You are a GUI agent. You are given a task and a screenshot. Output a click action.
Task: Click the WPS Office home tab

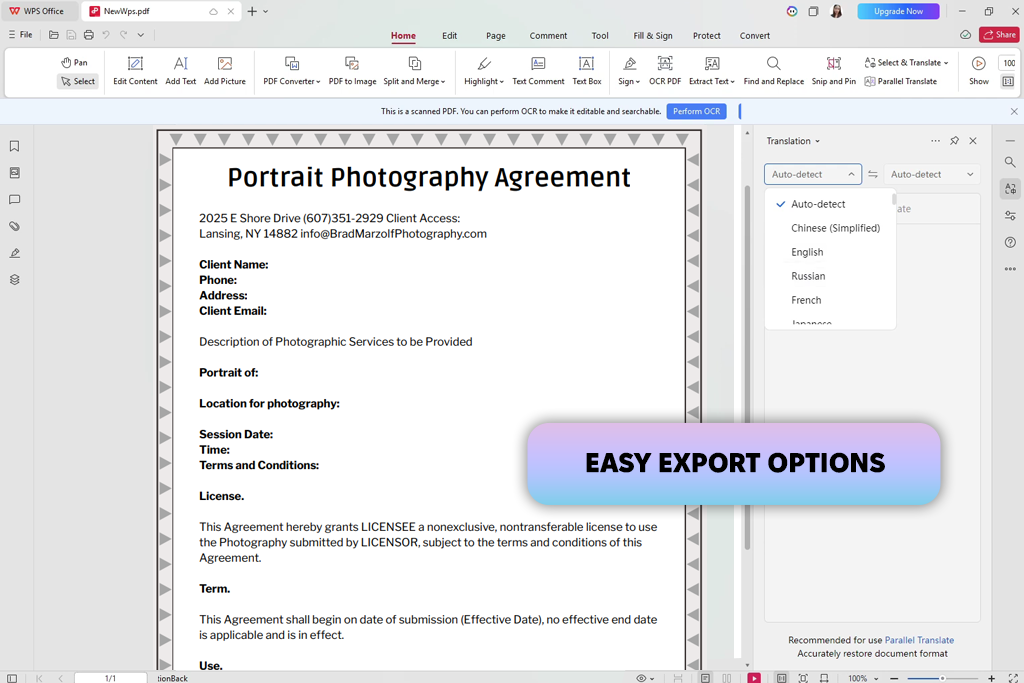pos(37,11)
